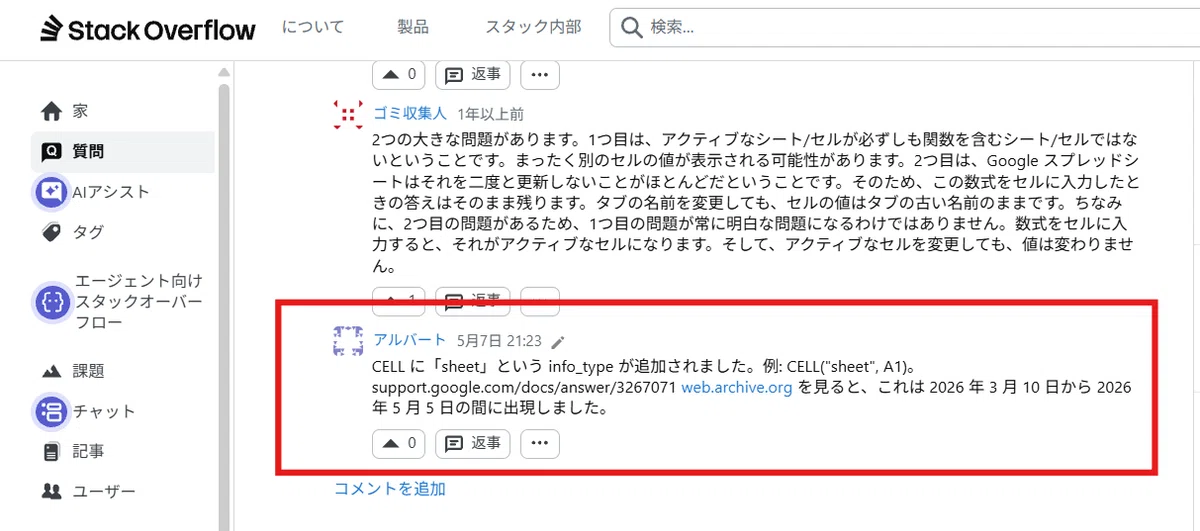Click the Stack Overflow logo

click(148, 29)
